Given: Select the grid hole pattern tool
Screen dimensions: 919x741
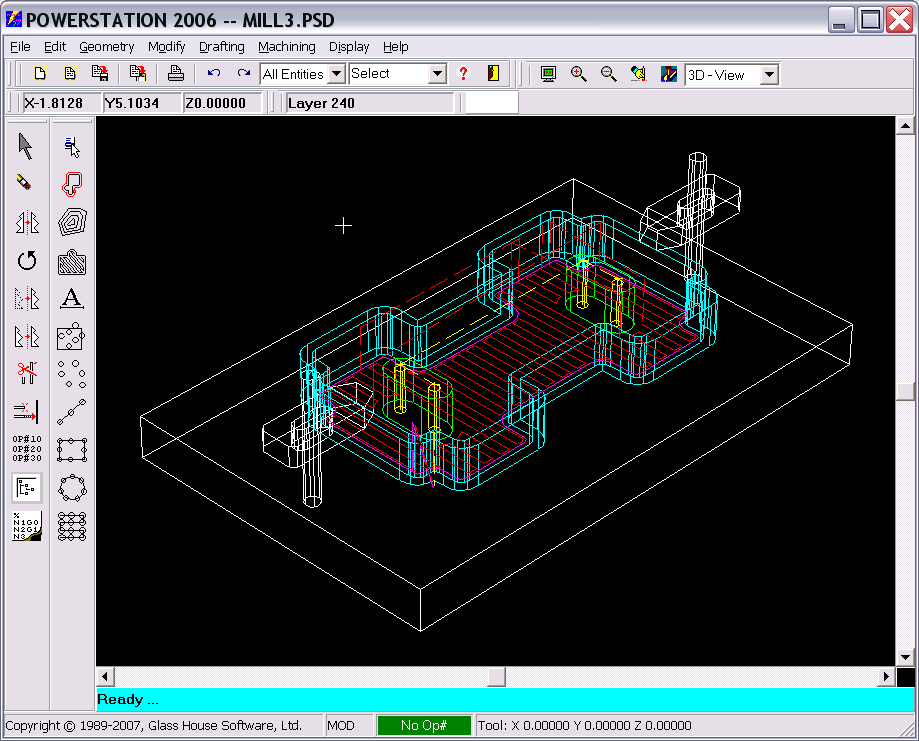Looking at the screenshot, I should click(x=72, y=526).
